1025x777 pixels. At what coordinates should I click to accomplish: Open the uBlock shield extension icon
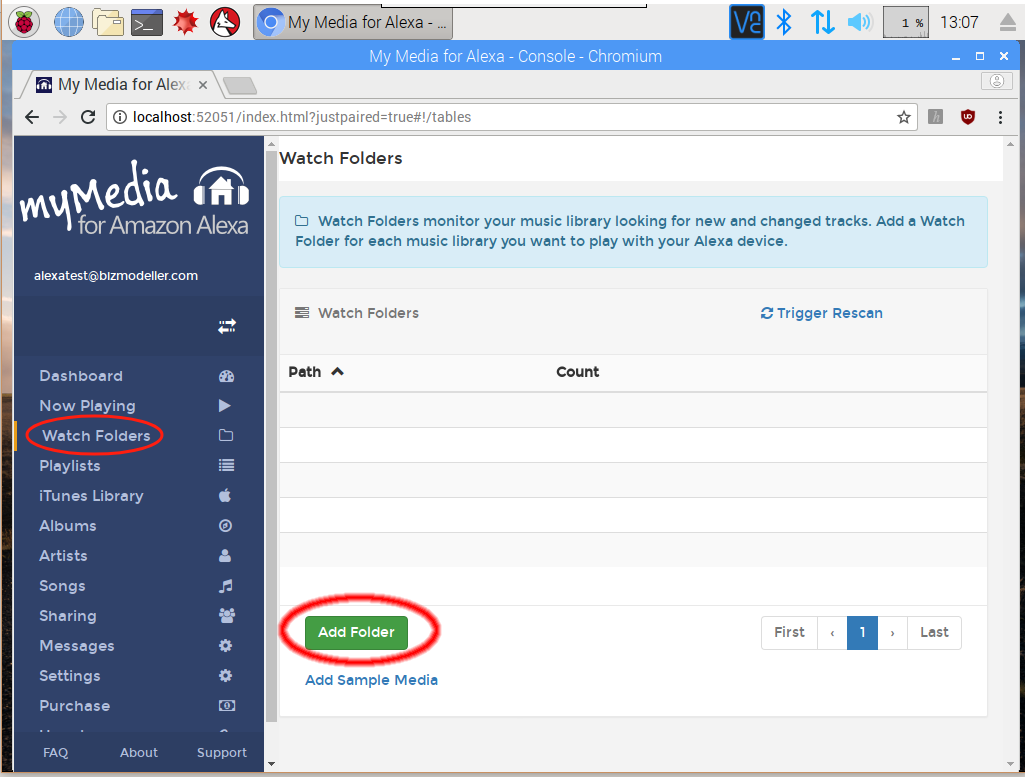click(x=967, y=117)
